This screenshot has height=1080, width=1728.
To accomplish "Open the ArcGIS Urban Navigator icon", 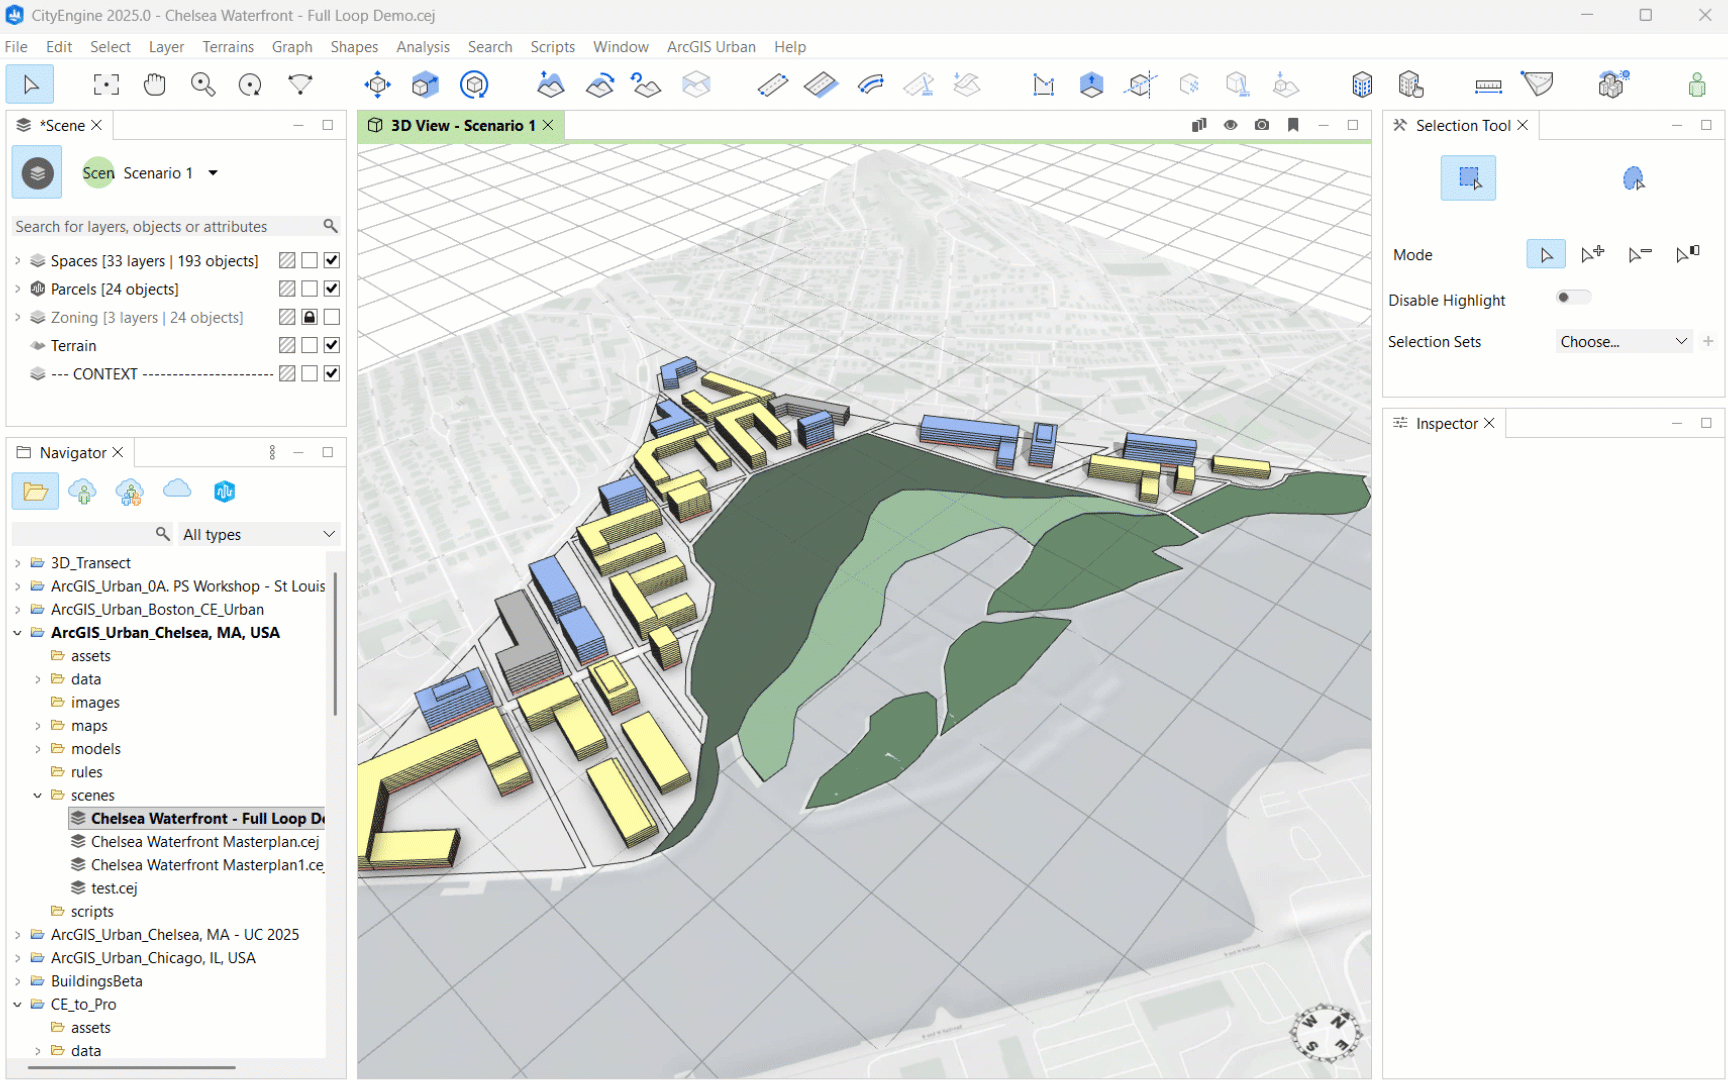I will (x=224, y=491).
